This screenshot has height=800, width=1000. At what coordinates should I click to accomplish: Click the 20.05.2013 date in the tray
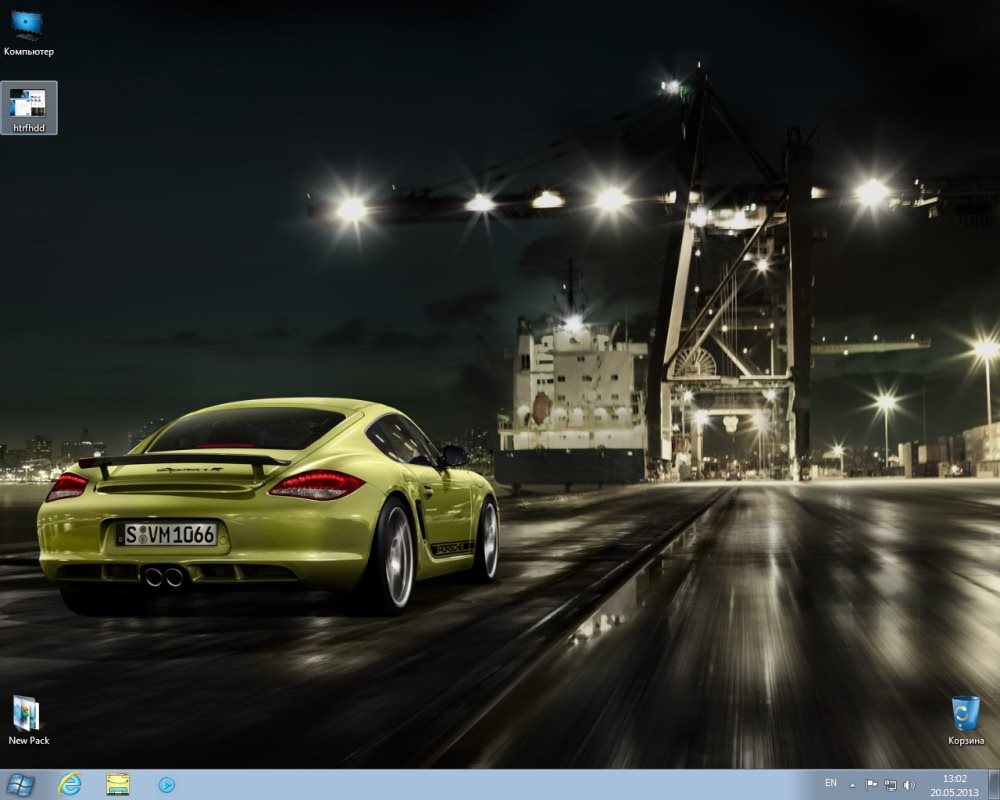(x=955, y=792)
